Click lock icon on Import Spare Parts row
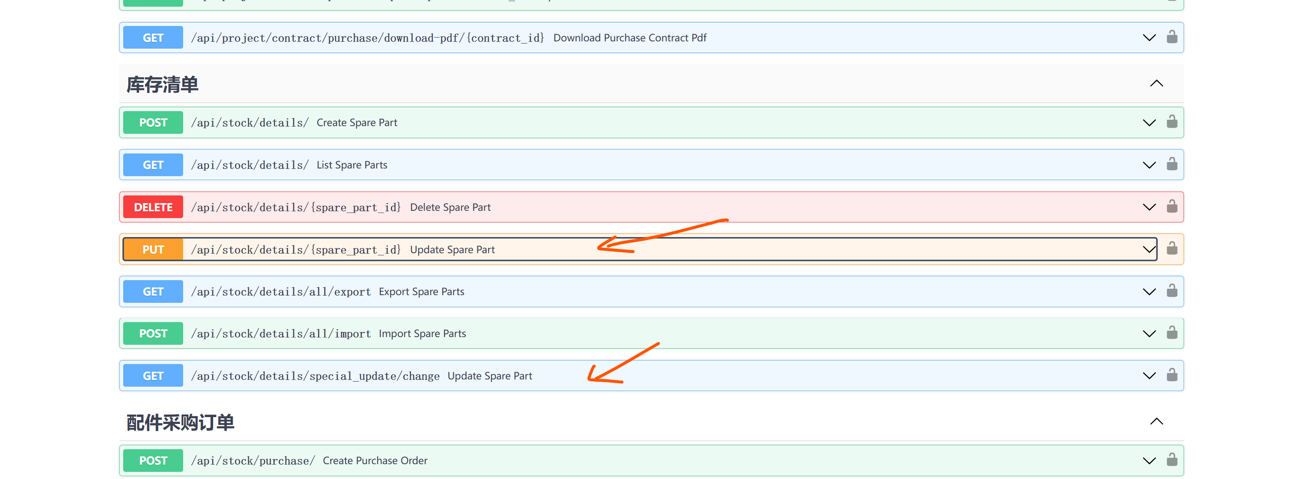The image size is (1302, 479). [x=1171, y=333]
